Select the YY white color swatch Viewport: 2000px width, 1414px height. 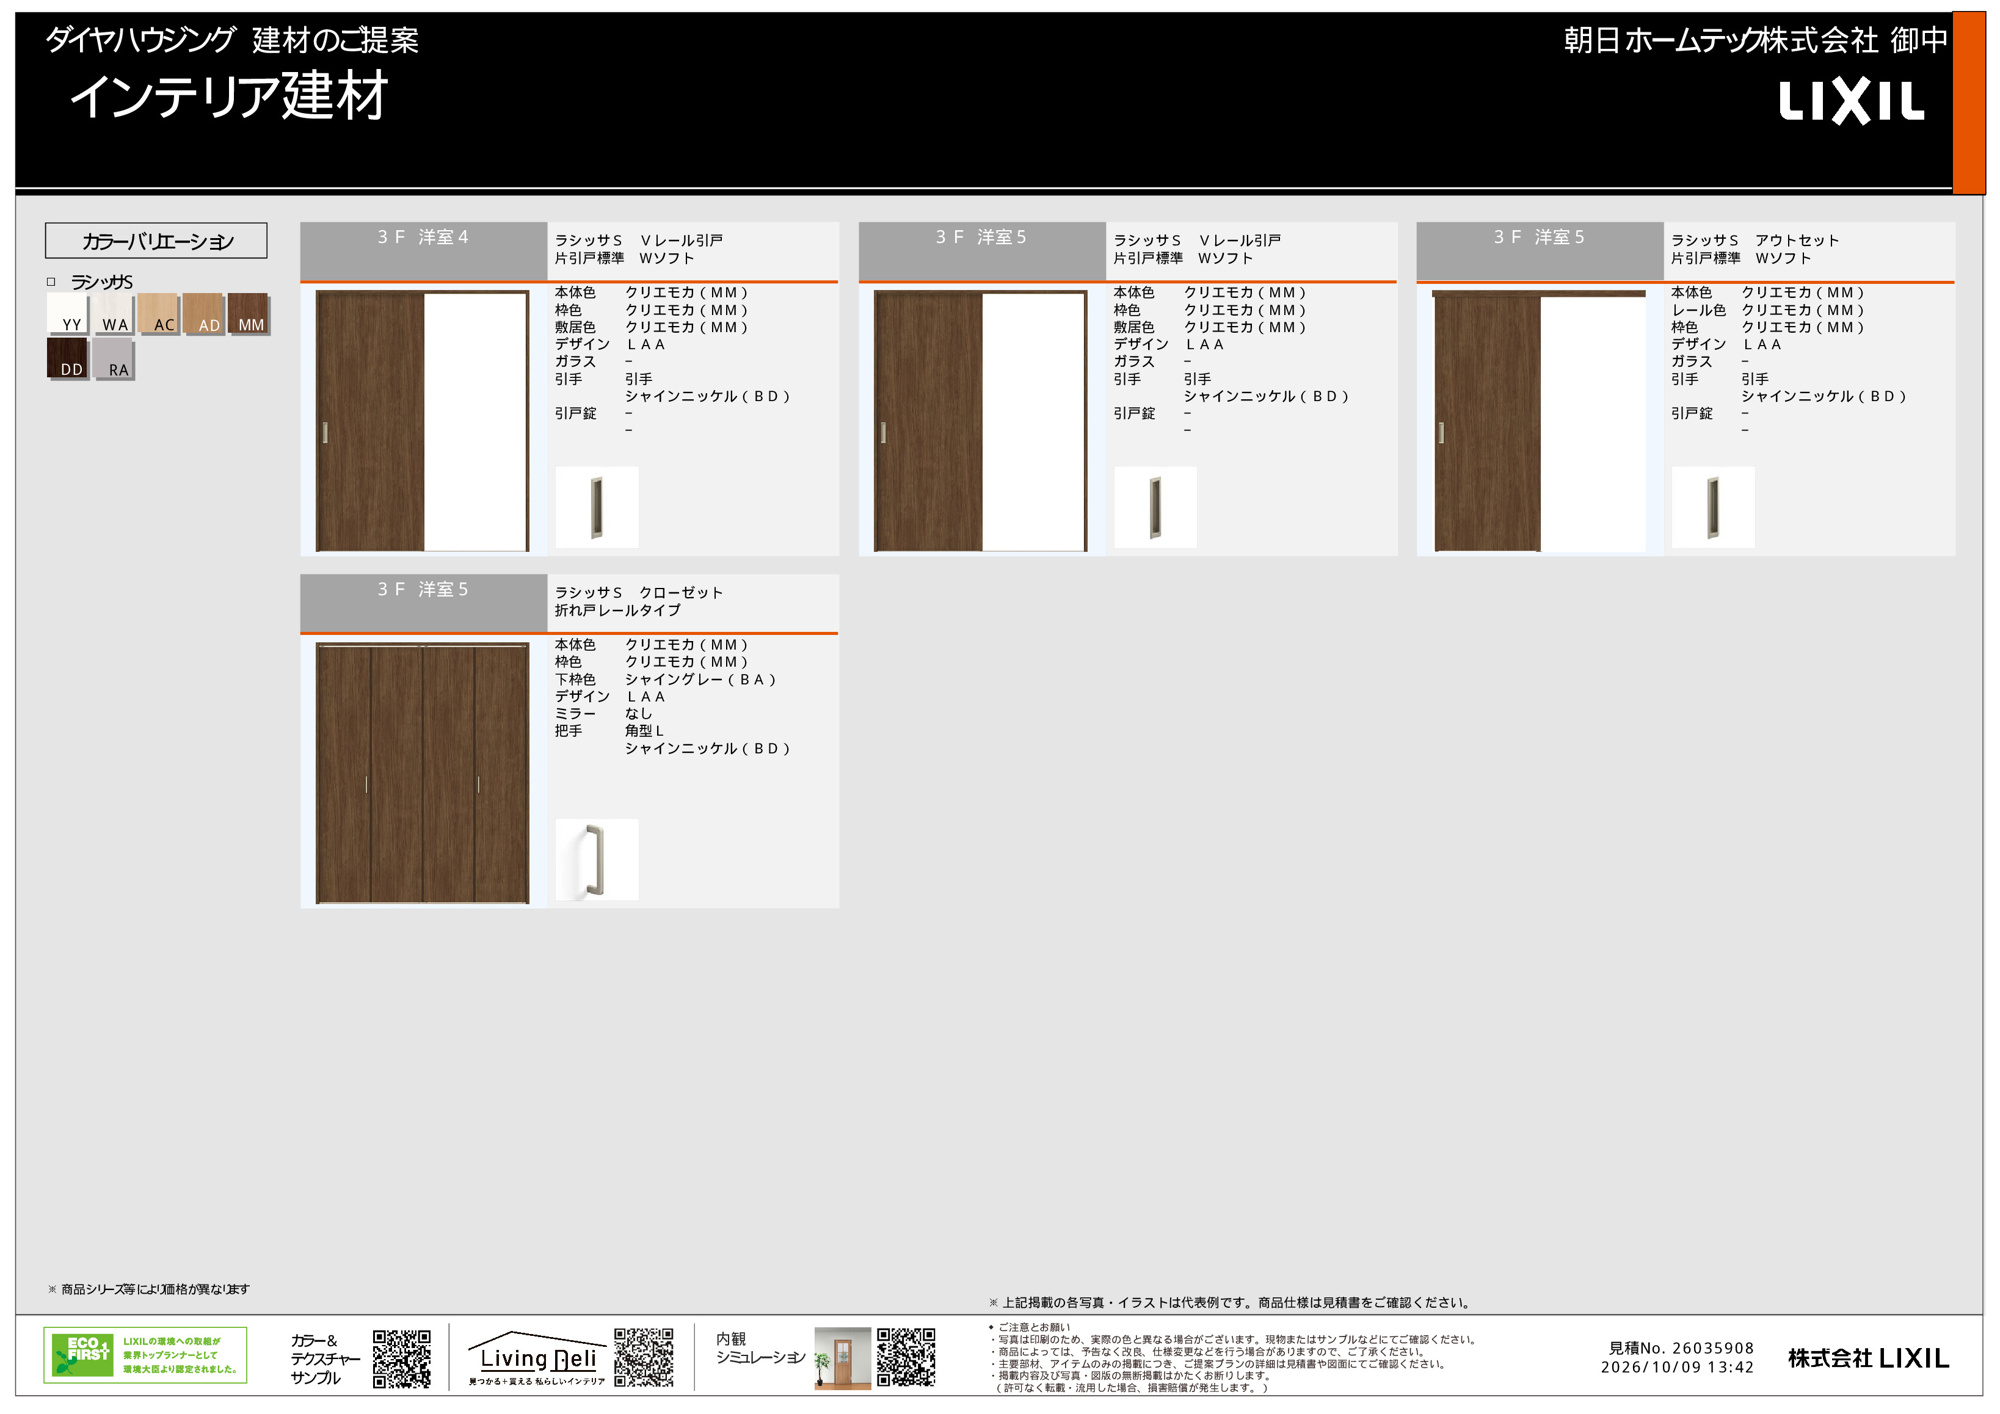pyautogui.click(x=68, y=314)
